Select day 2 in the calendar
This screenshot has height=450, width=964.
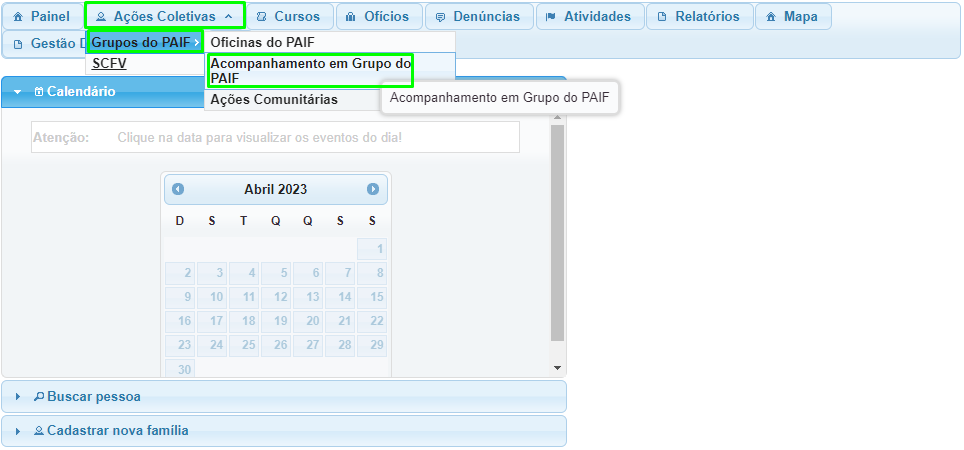tap(180, 273)
